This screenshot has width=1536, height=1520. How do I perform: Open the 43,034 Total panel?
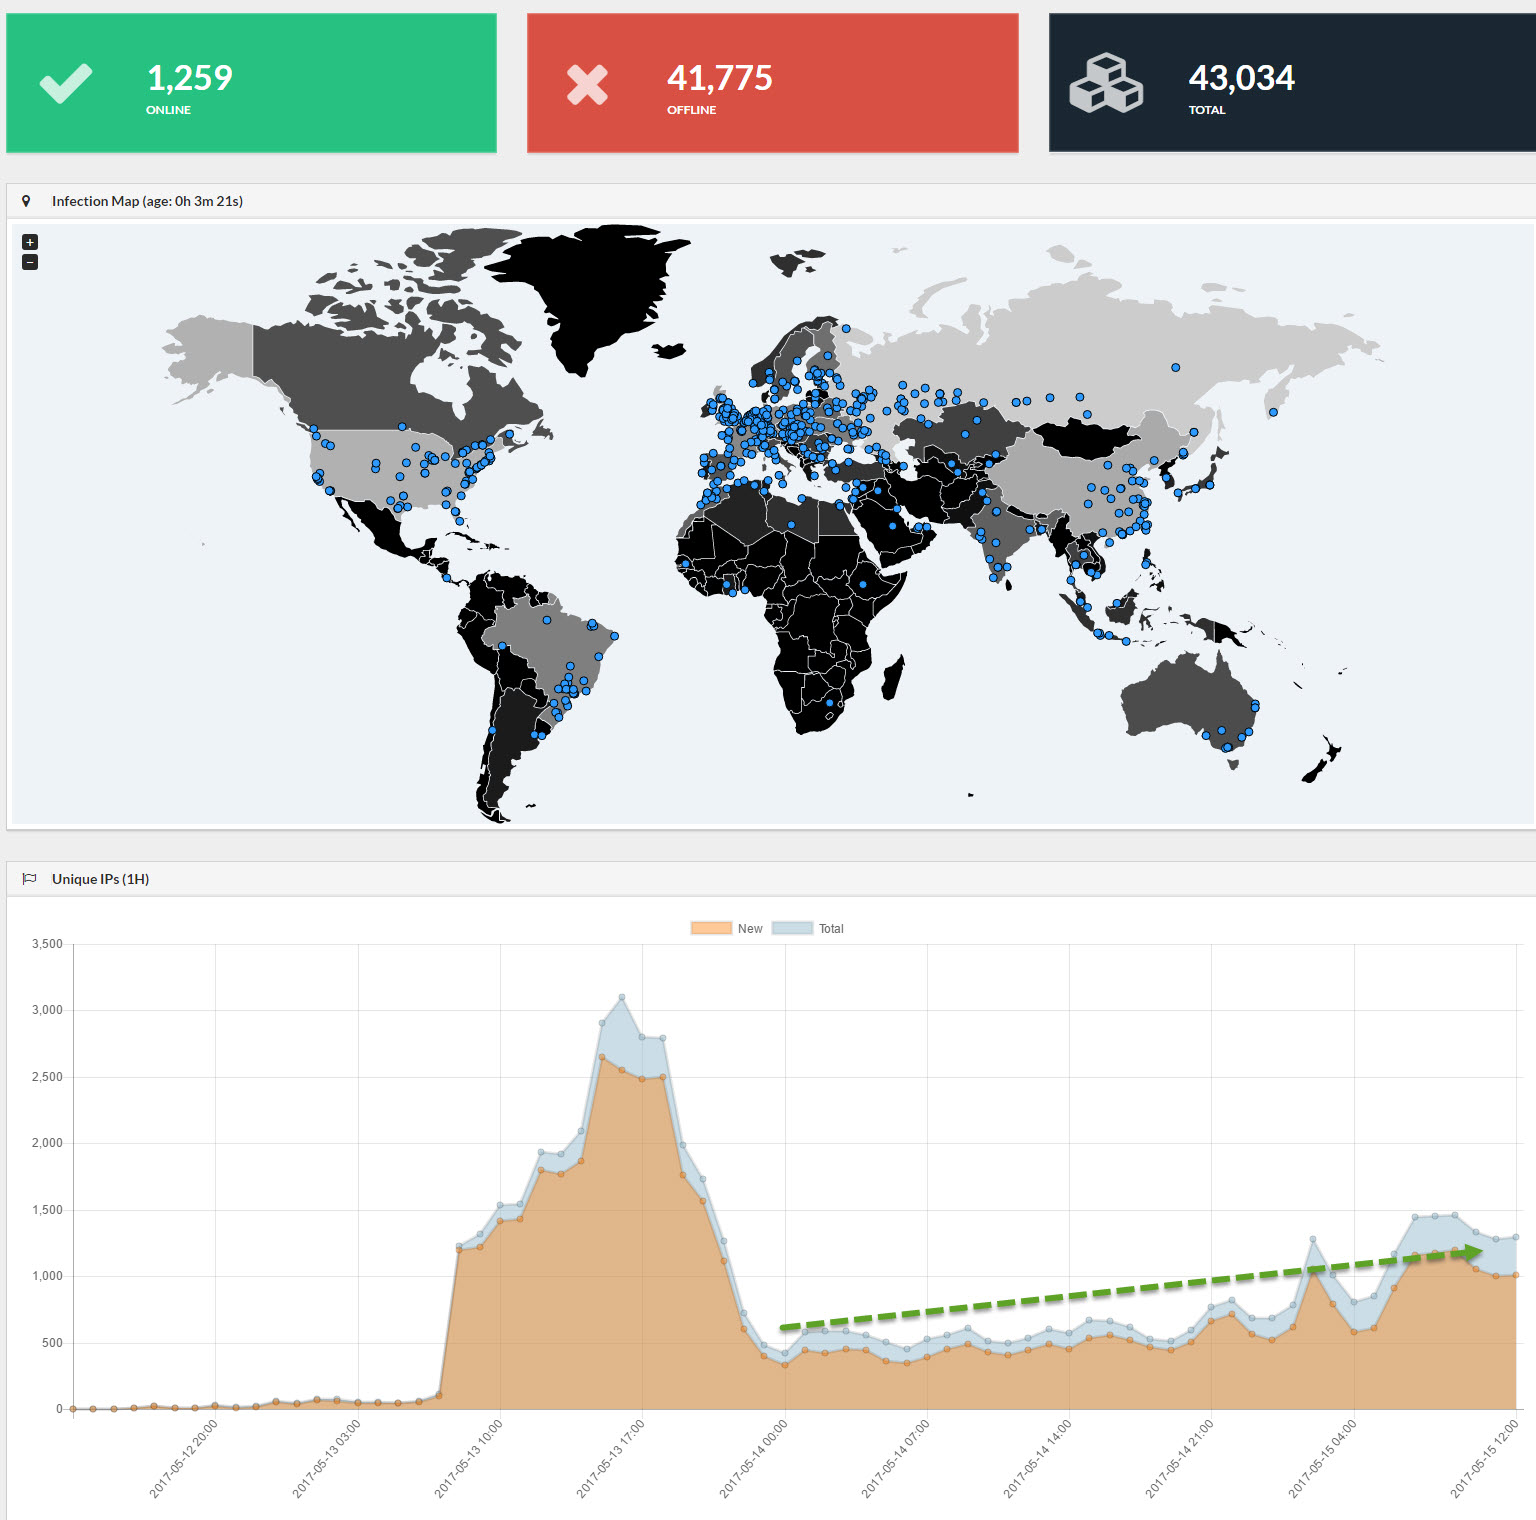click(x=1292, y=83)
